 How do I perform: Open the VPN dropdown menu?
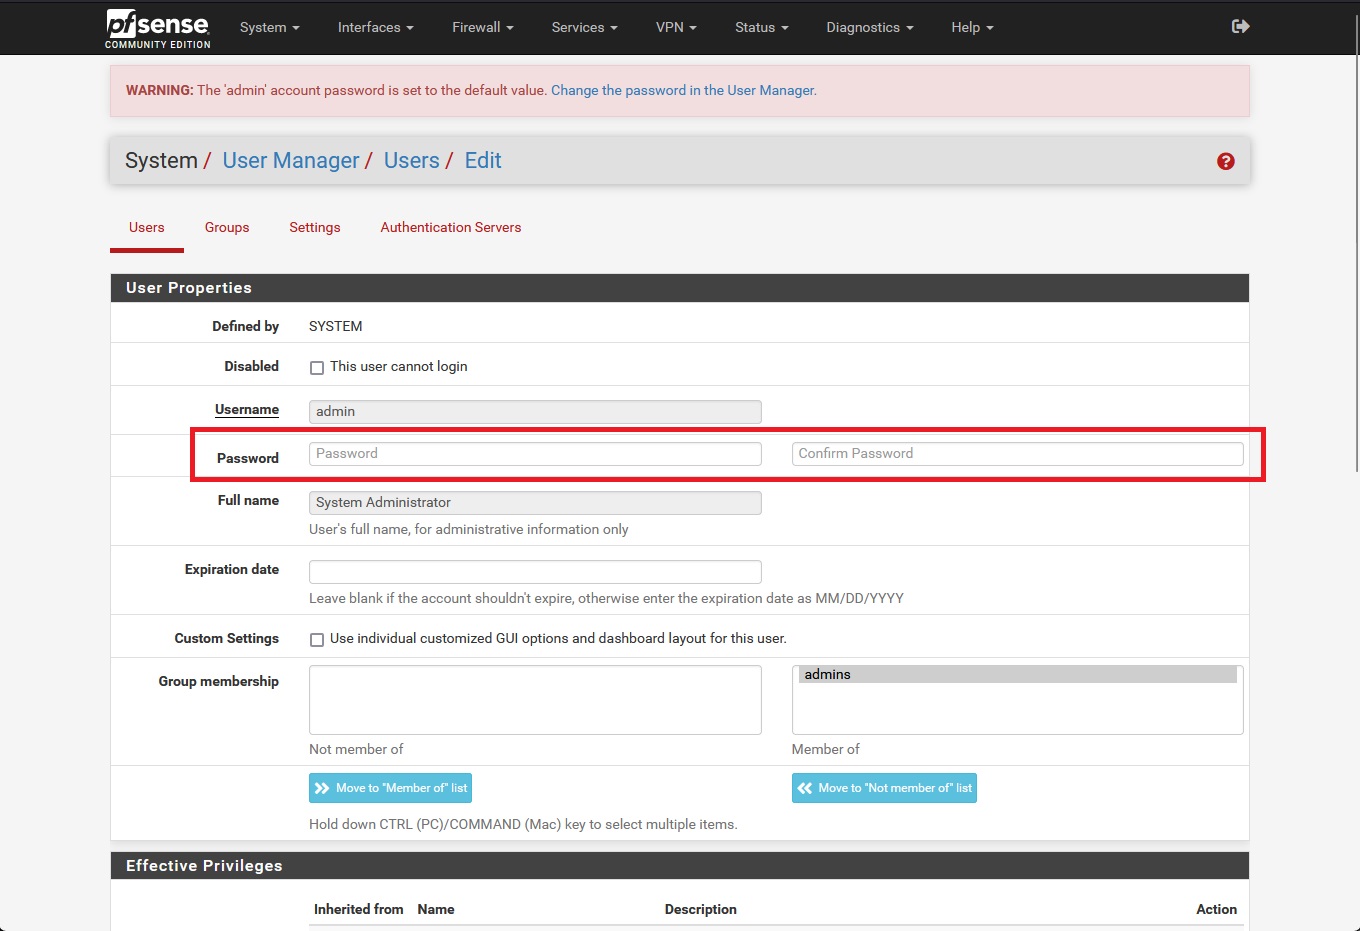coord(676,27)
